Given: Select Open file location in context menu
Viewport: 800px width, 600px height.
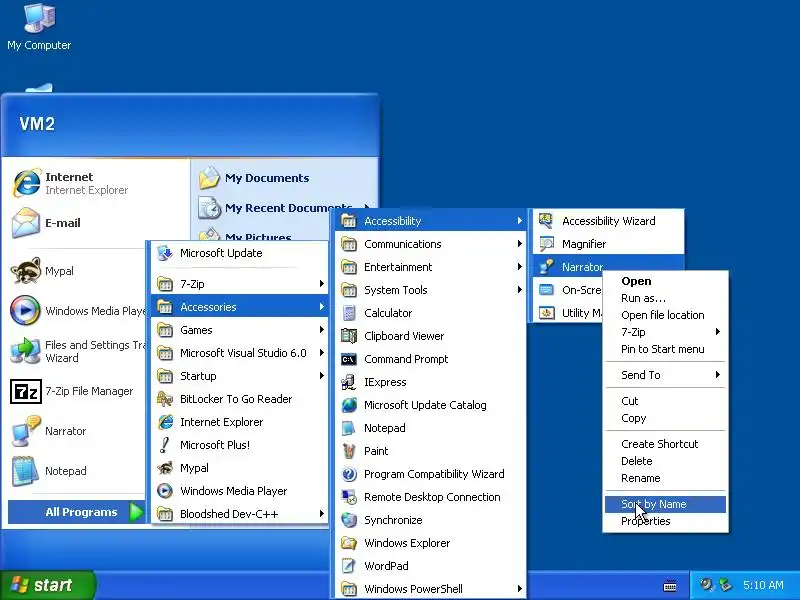Looking at the screenshot, I should coord(665,315).
